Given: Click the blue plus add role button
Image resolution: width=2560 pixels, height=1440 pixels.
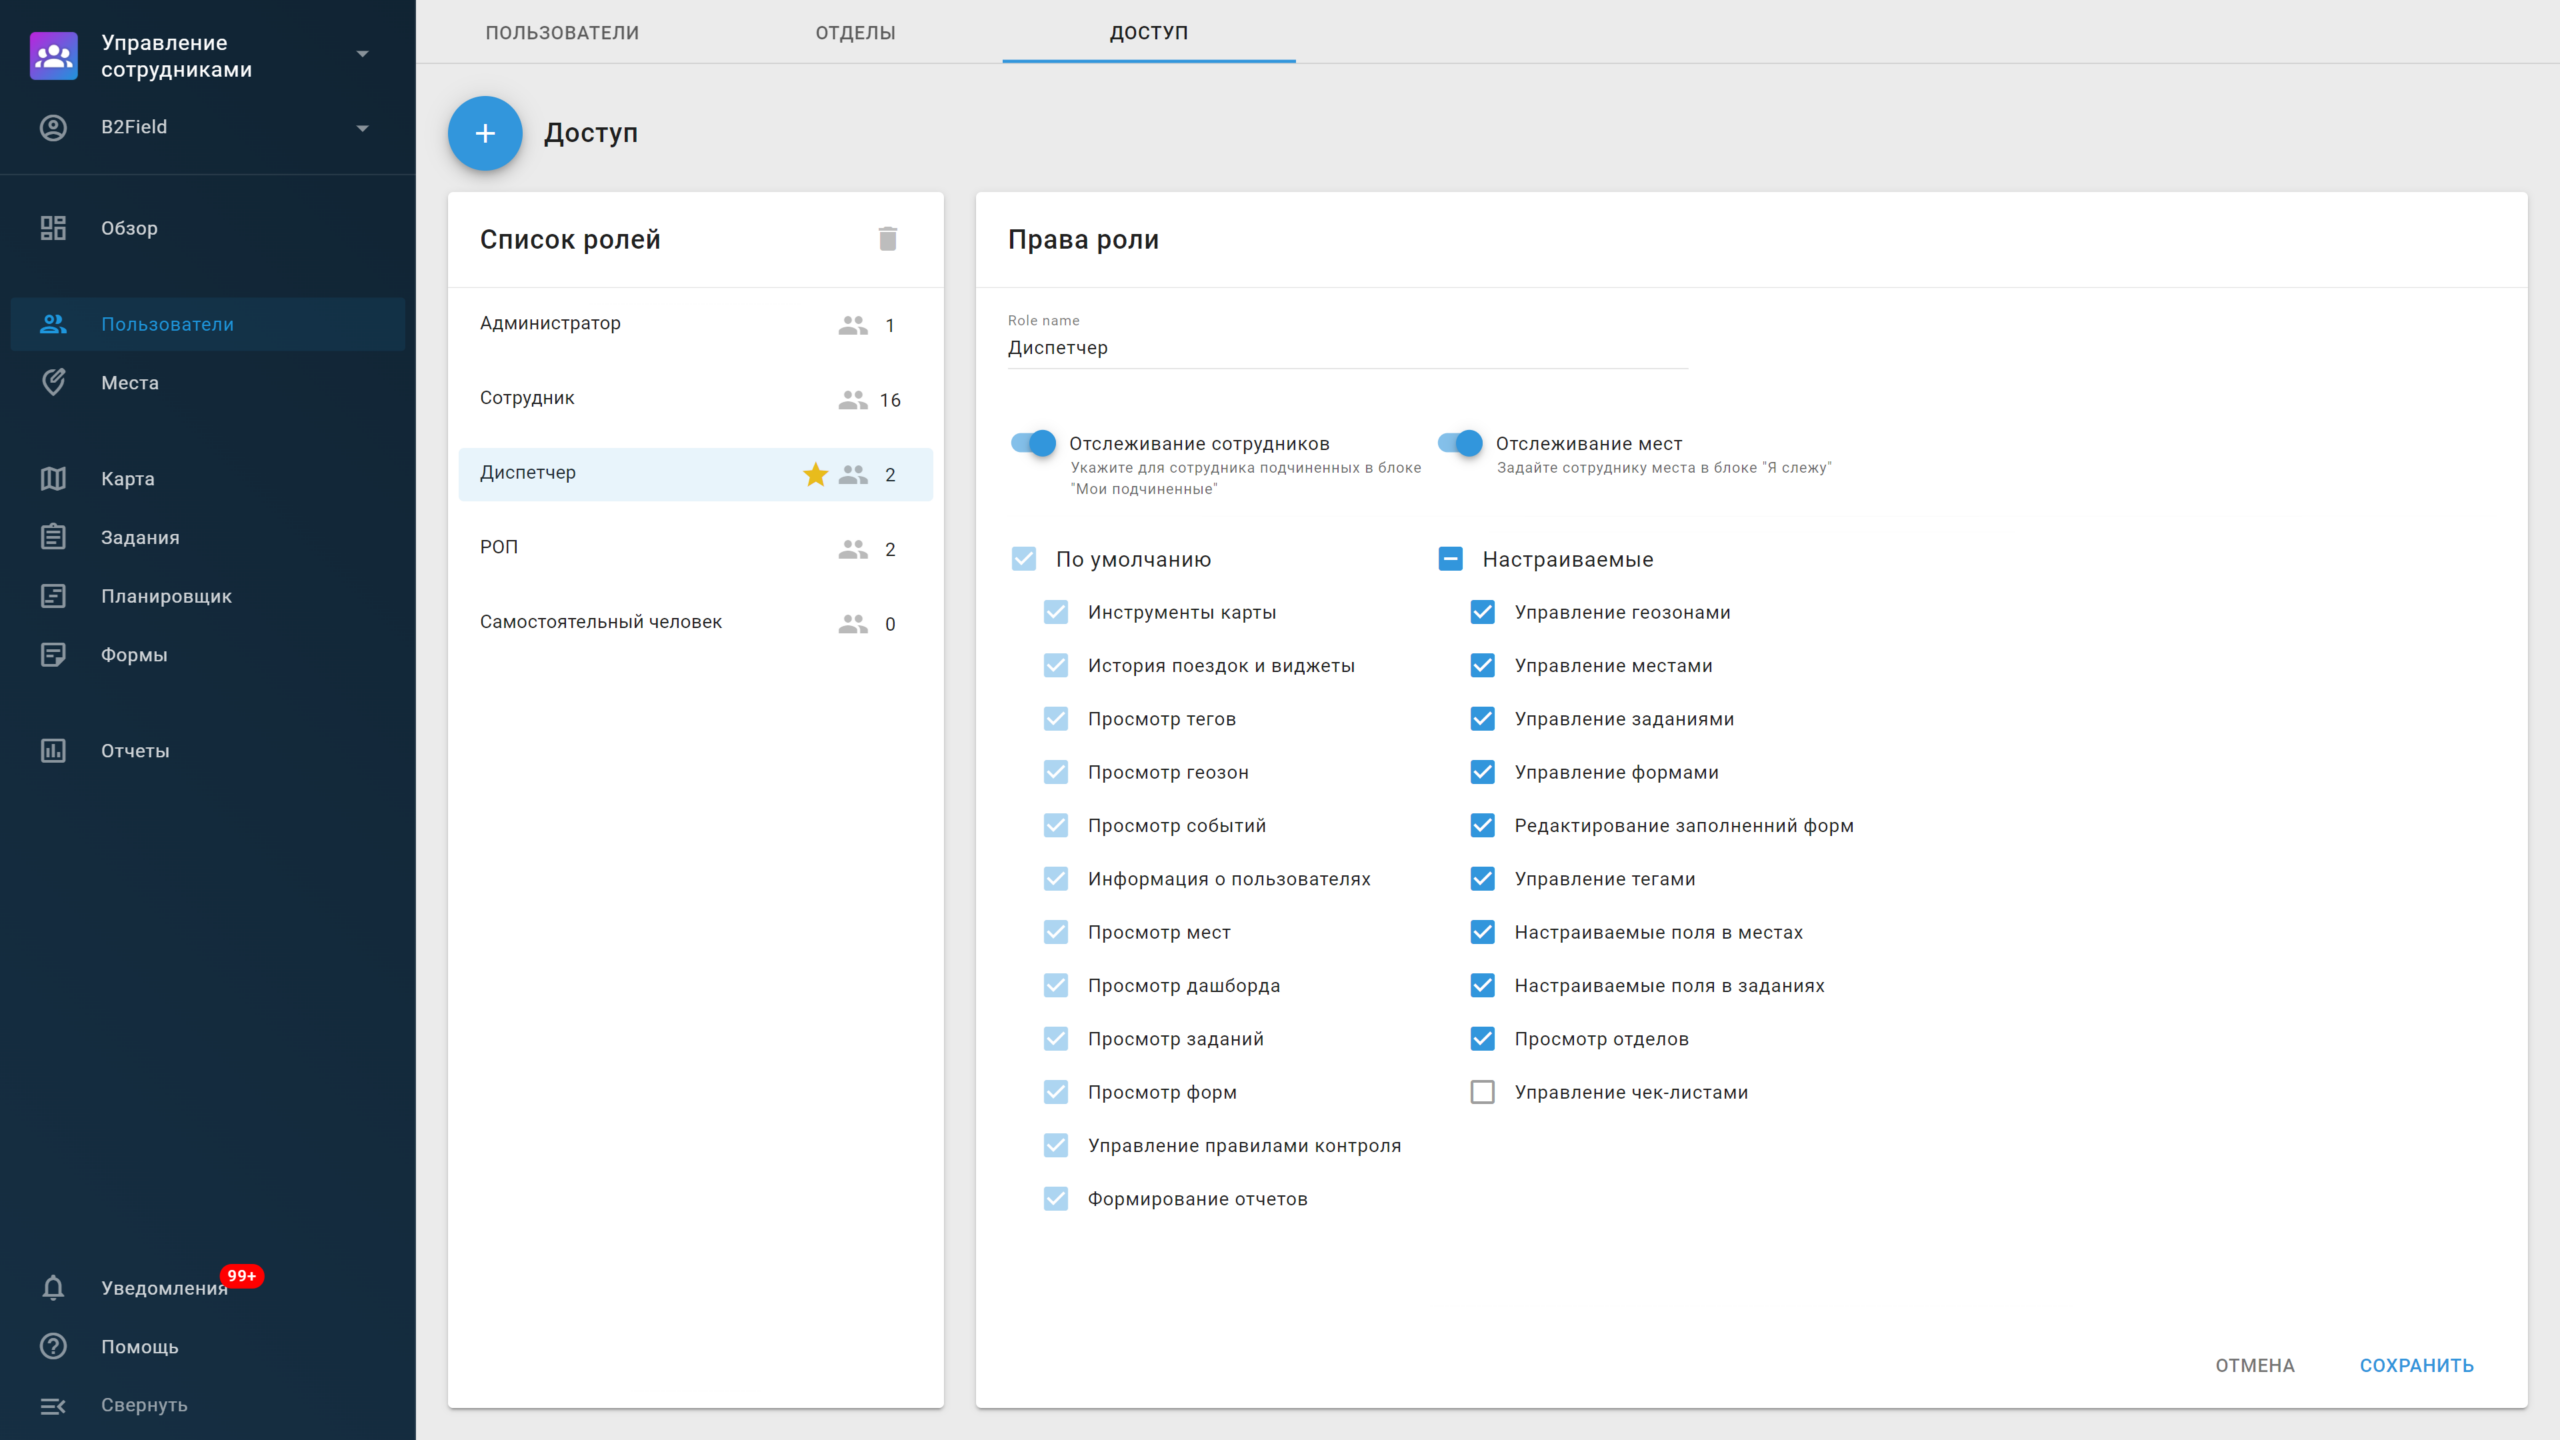Looking at the screenshot, I should tap(485, 133).
